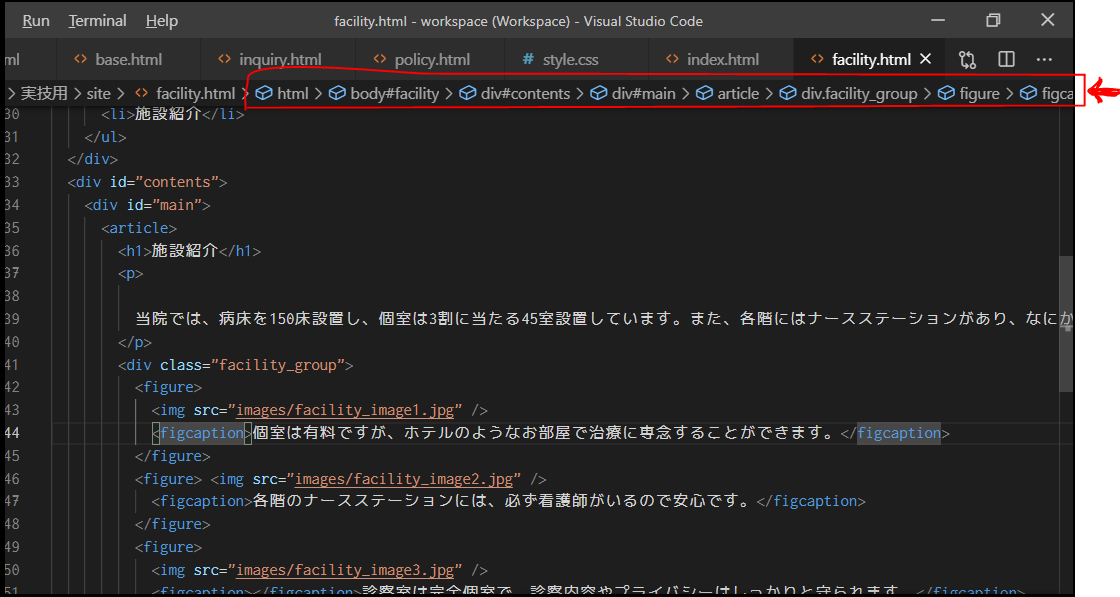
Task: Open the Run menu
Action: coord(36,21)
